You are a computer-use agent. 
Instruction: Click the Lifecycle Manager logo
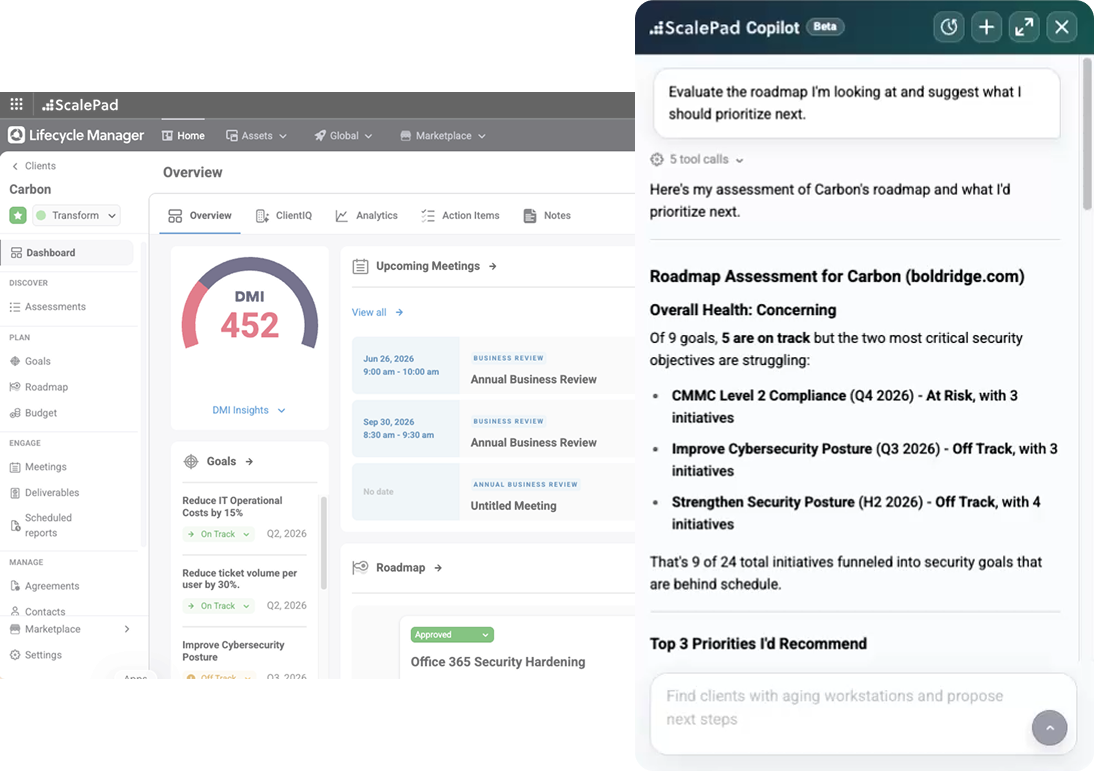click(76, 135)
